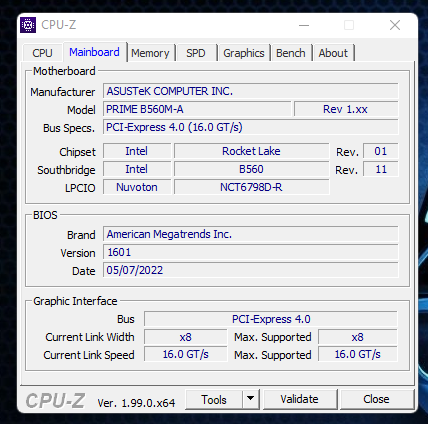
Task: Click the southbridge revision 11 value
Action: [380, 169]
